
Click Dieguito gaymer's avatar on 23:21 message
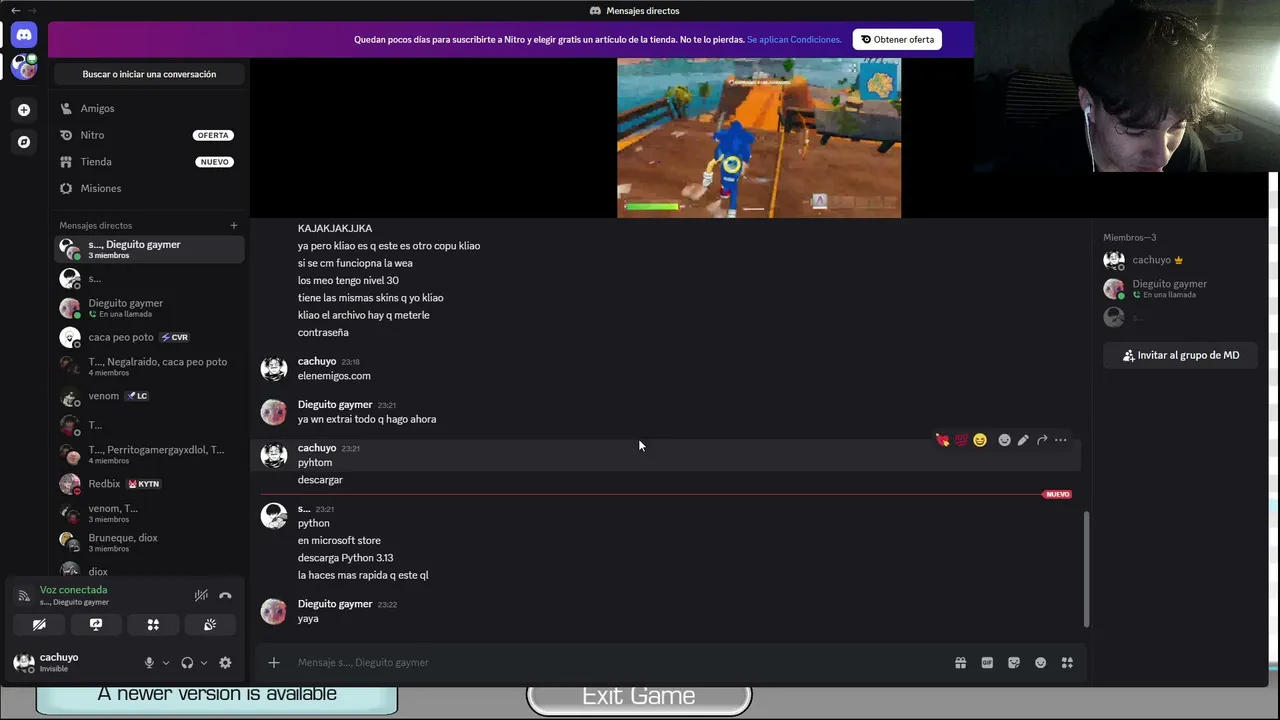[x=274, y=411]
